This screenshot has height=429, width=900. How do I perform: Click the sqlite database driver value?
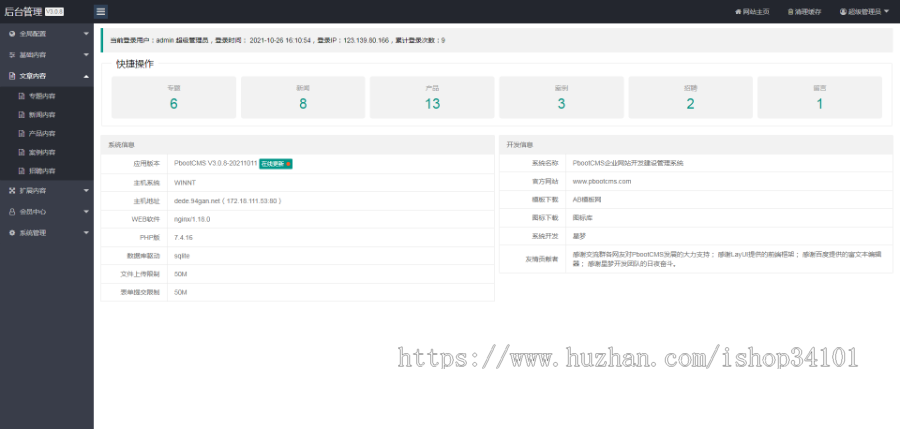[x=182, y=256]
